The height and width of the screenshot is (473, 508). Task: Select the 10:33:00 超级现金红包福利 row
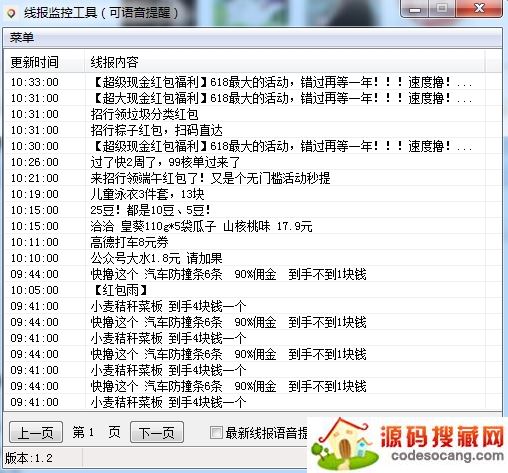point(245,82)
